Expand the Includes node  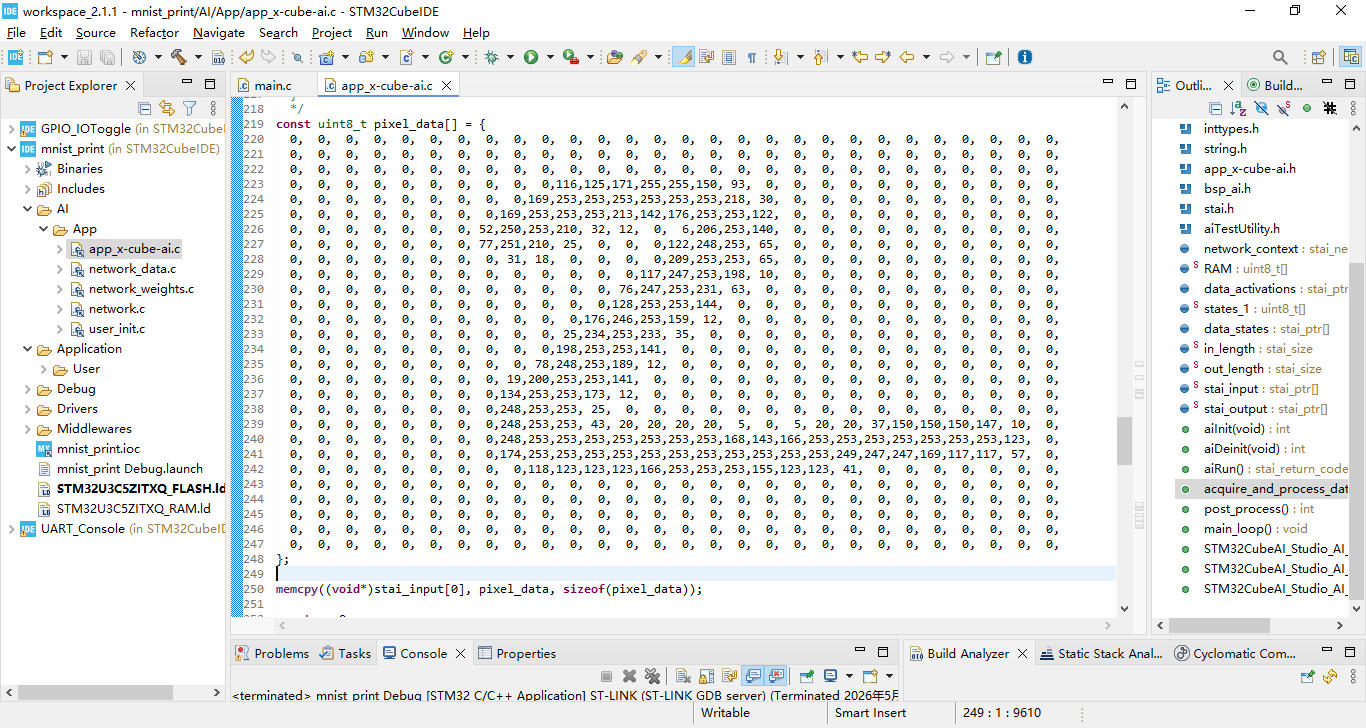27,188
